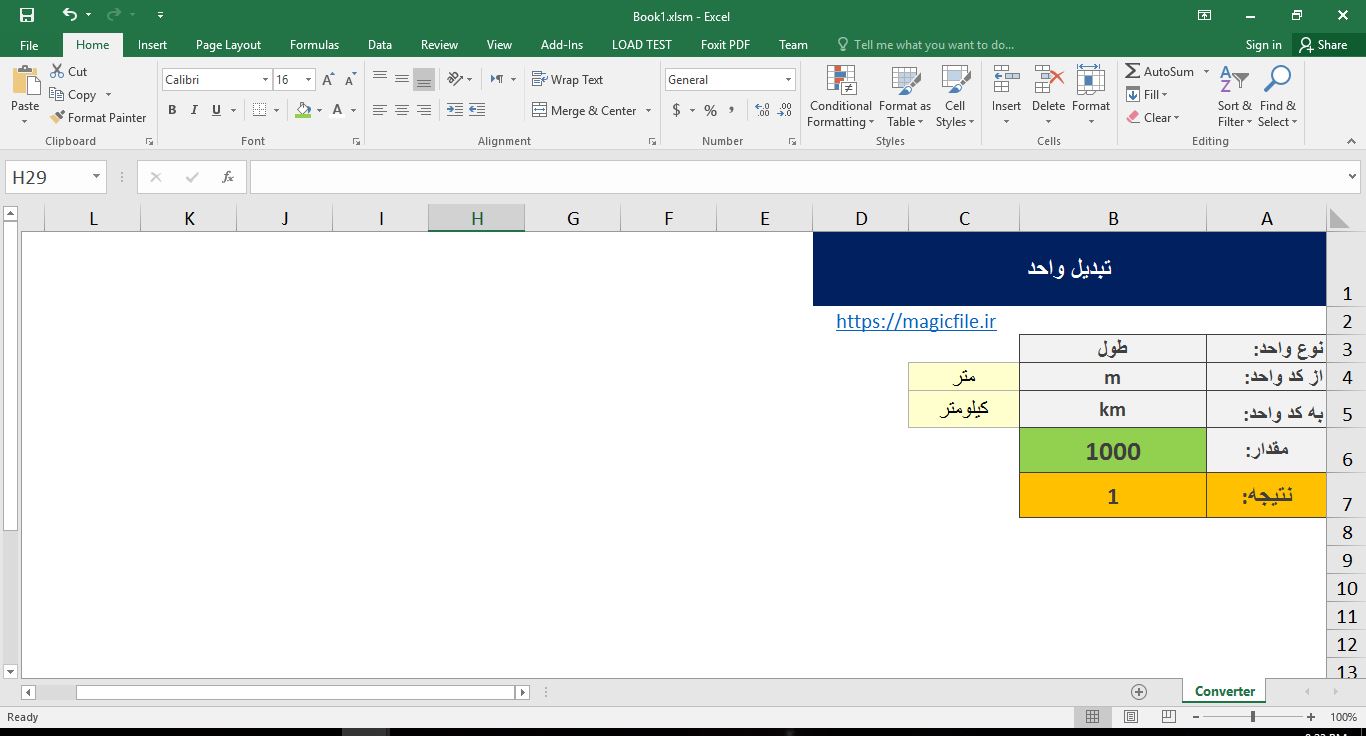
Task: Expand the Clear dropdown
Action: pyautogui.click(x=1177, y=118)
